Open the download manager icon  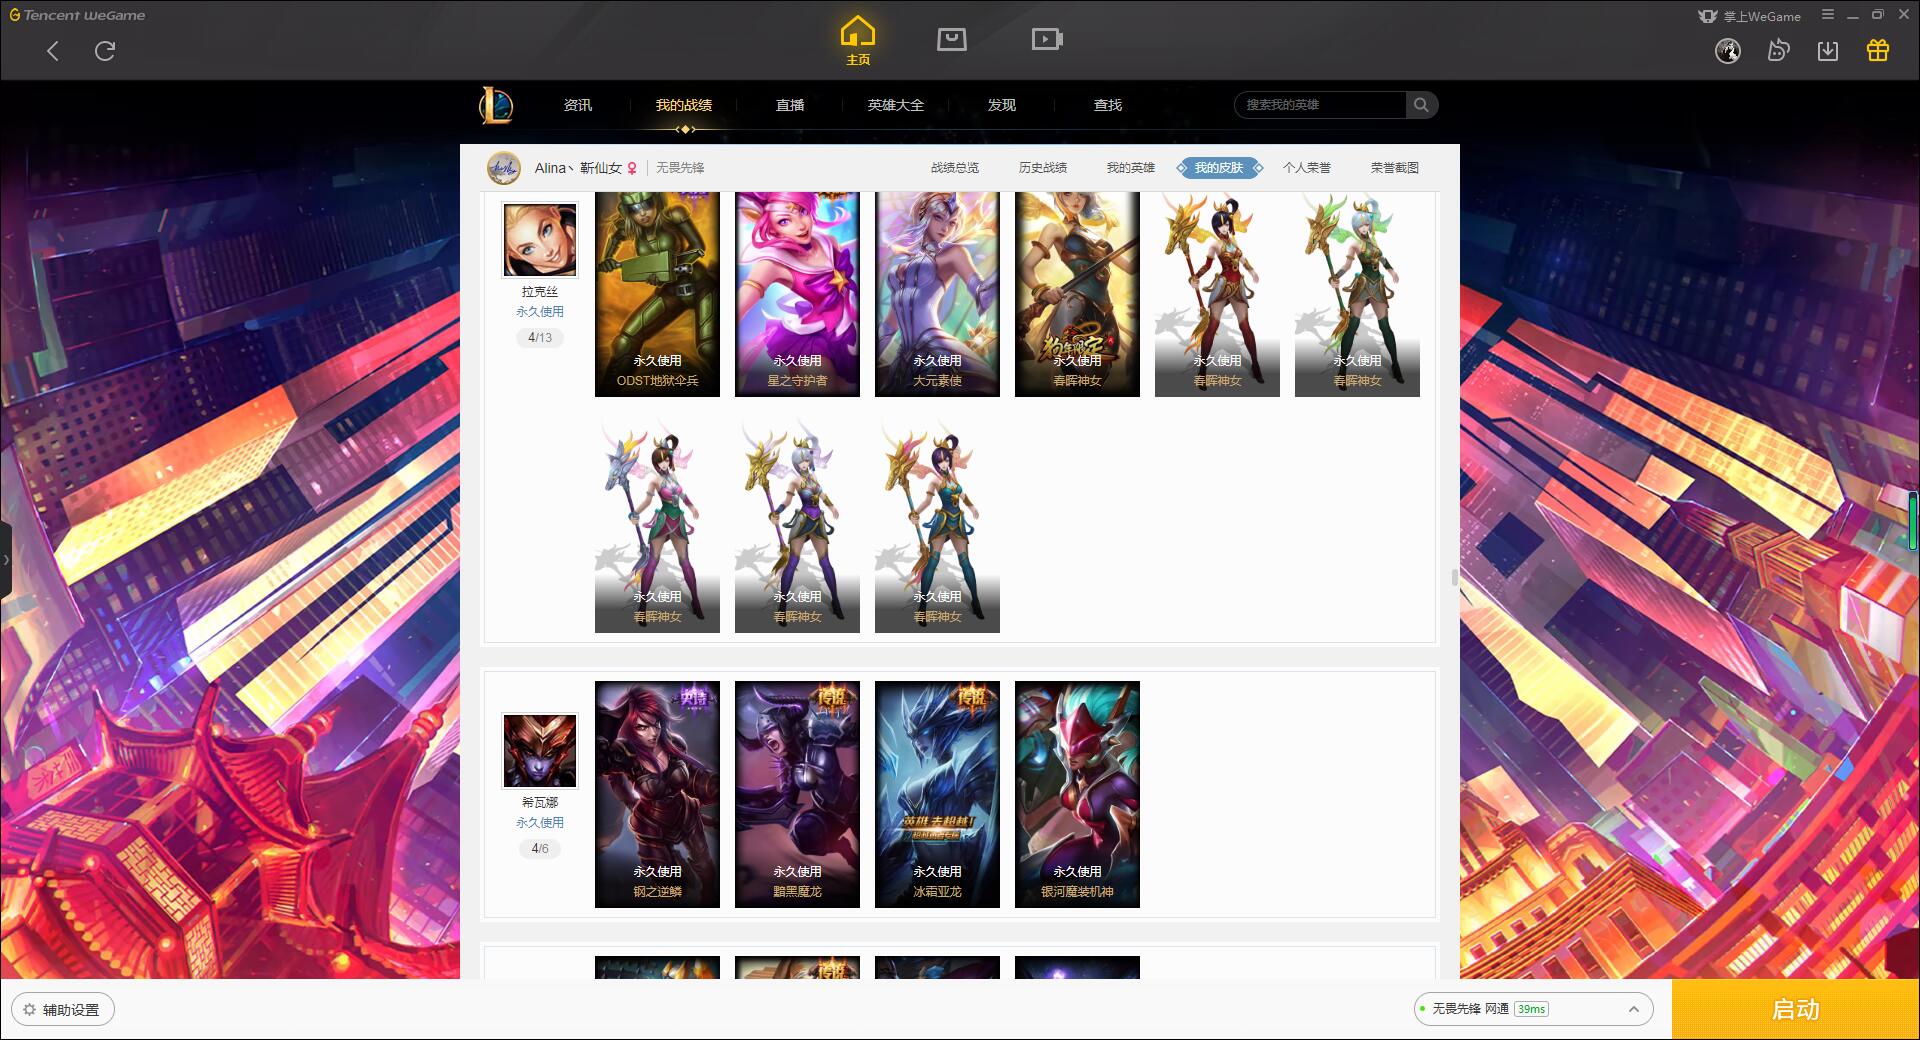point(1828,51)
